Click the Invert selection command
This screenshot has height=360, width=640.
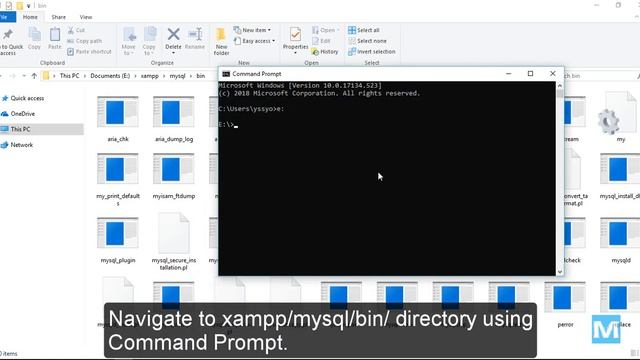(x=371, y=52)
